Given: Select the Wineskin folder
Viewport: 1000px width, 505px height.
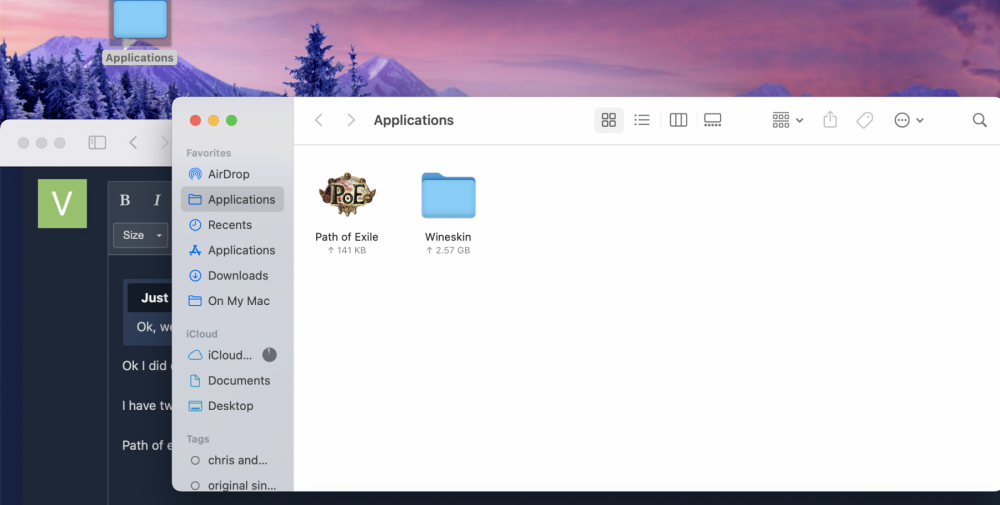Looking at the screenshot, I should coord(448,196).
